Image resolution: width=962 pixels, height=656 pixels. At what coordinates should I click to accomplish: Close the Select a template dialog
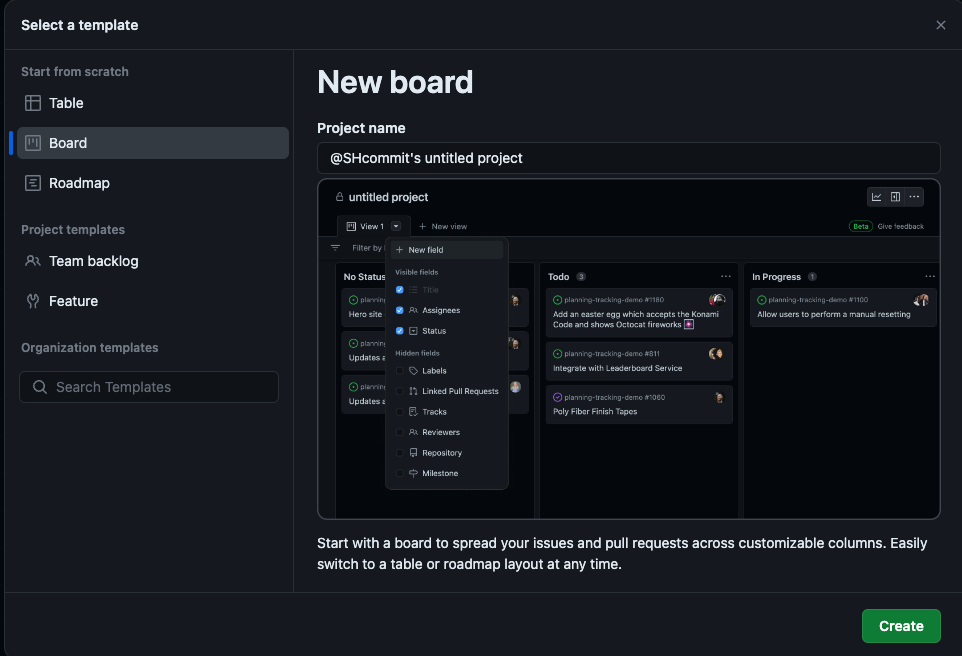[x=941, y=25]
